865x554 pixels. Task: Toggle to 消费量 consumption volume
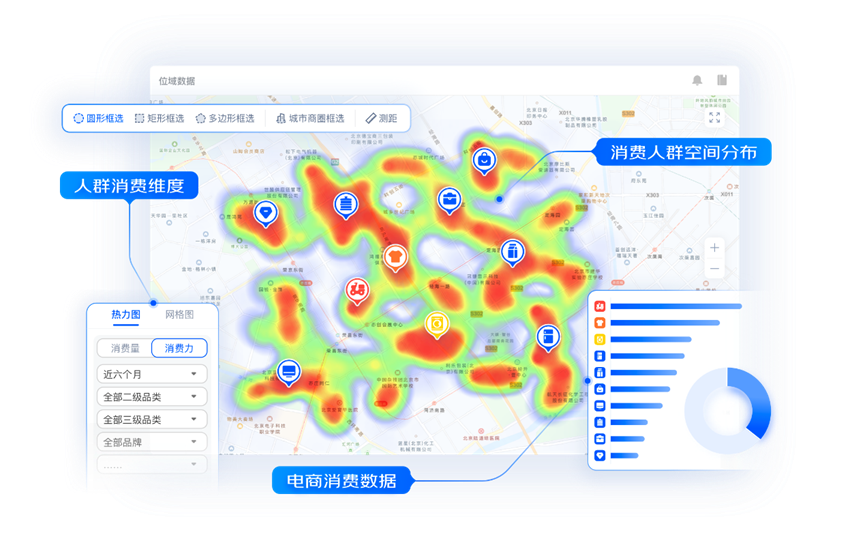pos(125,348)
